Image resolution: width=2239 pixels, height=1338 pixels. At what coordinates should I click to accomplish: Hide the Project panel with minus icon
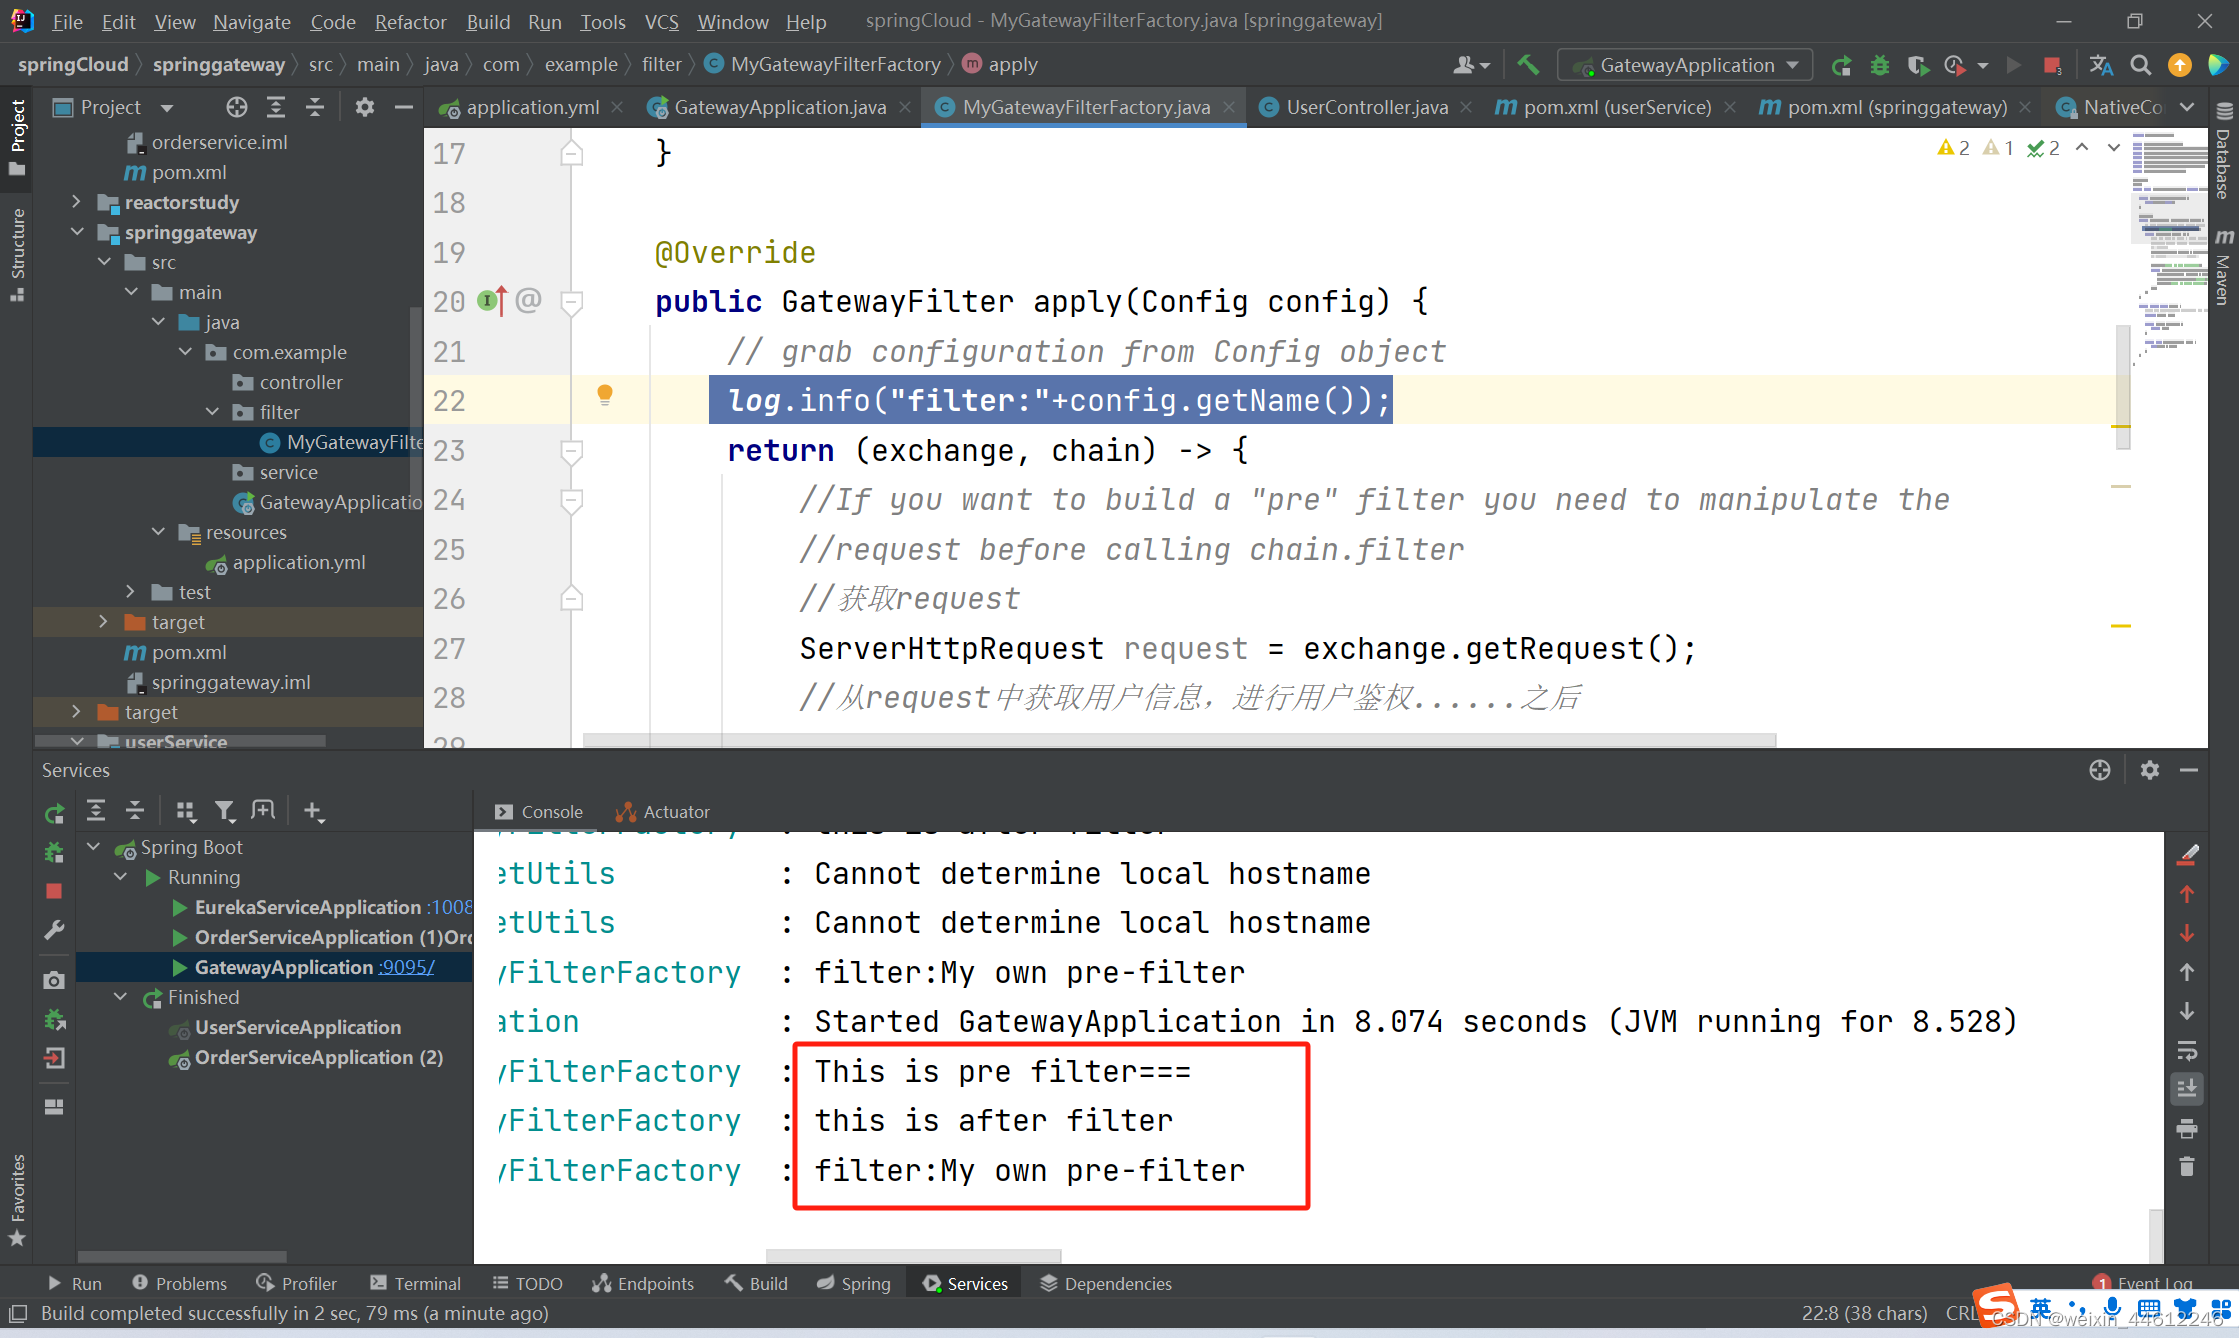coord(404,107)
